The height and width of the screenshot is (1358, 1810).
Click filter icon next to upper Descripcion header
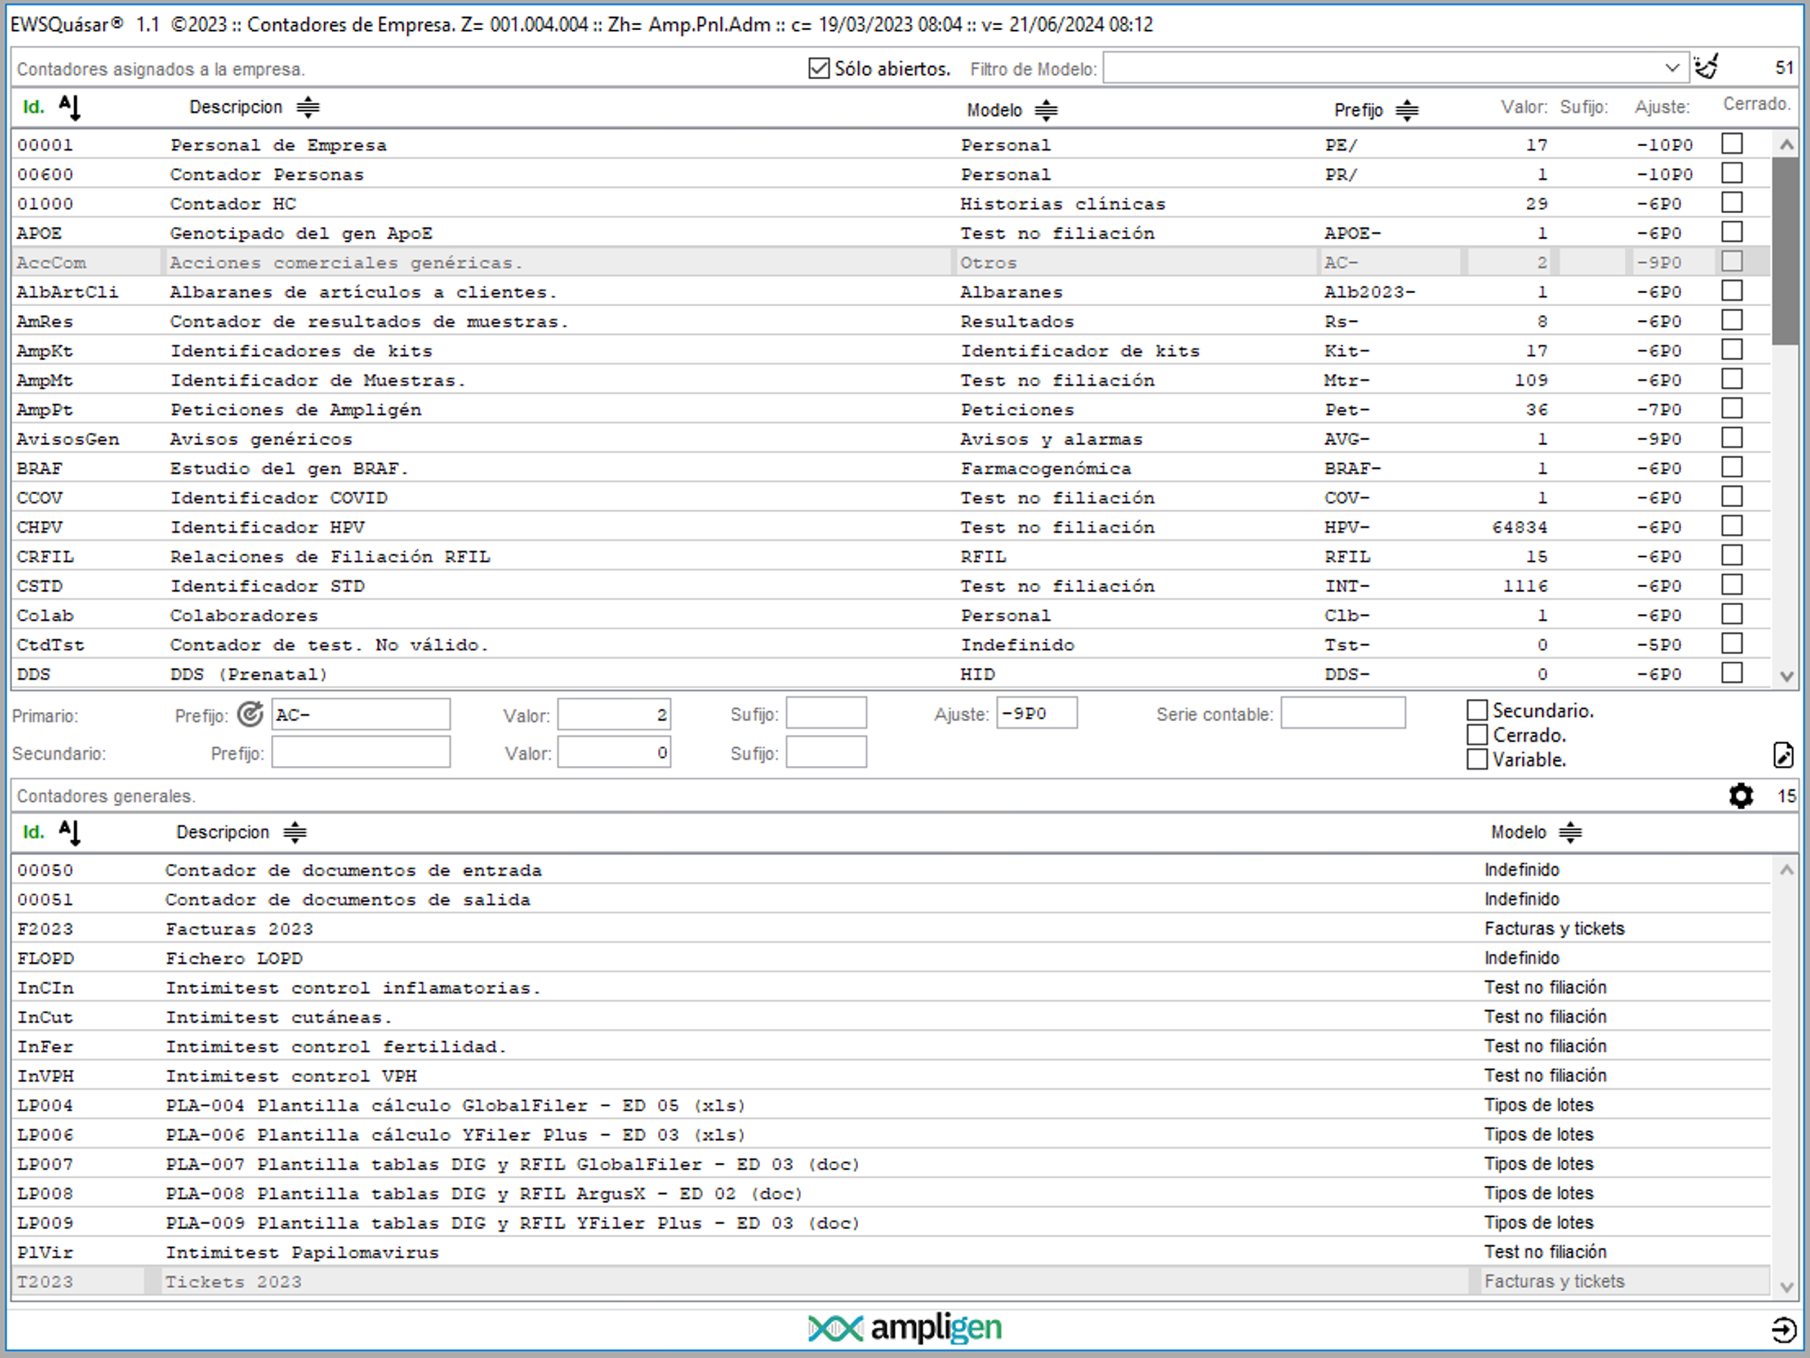(308, 107)
